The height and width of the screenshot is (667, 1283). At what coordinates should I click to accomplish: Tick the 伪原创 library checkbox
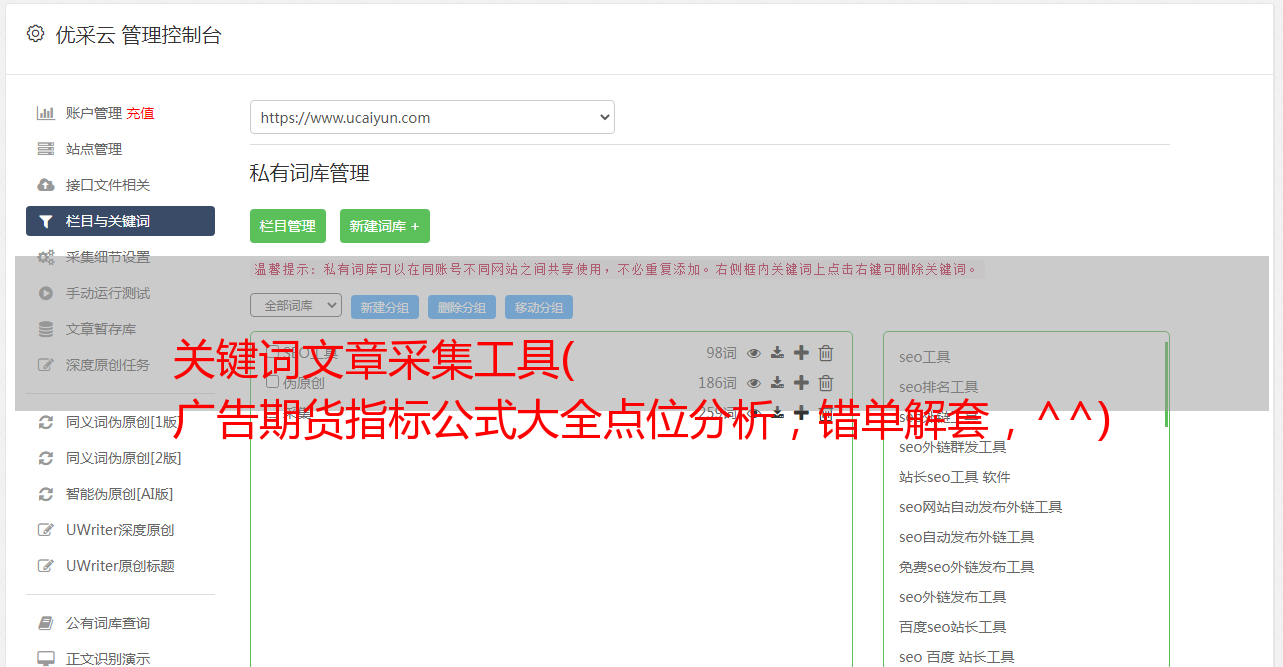tap(272, 383)
